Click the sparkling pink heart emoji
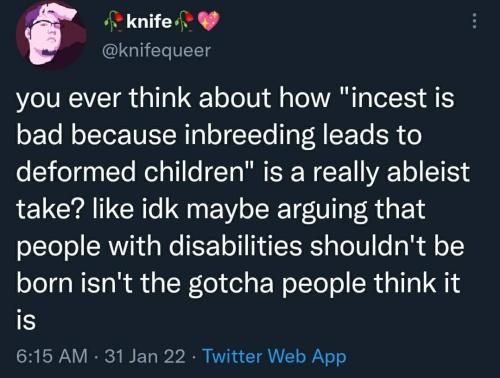 (209, 21)
